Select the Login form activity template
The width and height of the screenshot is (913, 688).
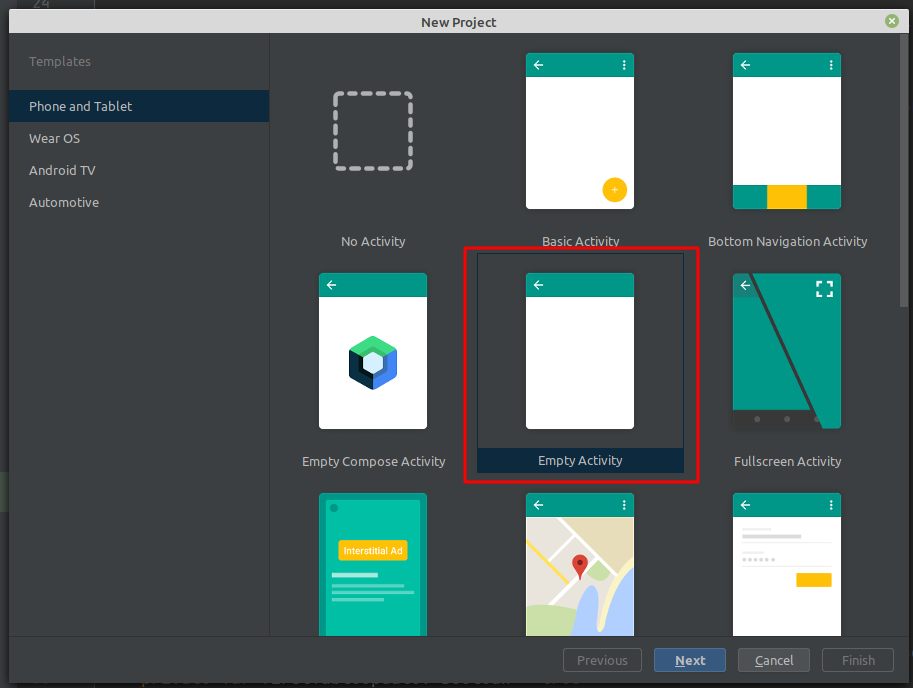pos(787,563)
